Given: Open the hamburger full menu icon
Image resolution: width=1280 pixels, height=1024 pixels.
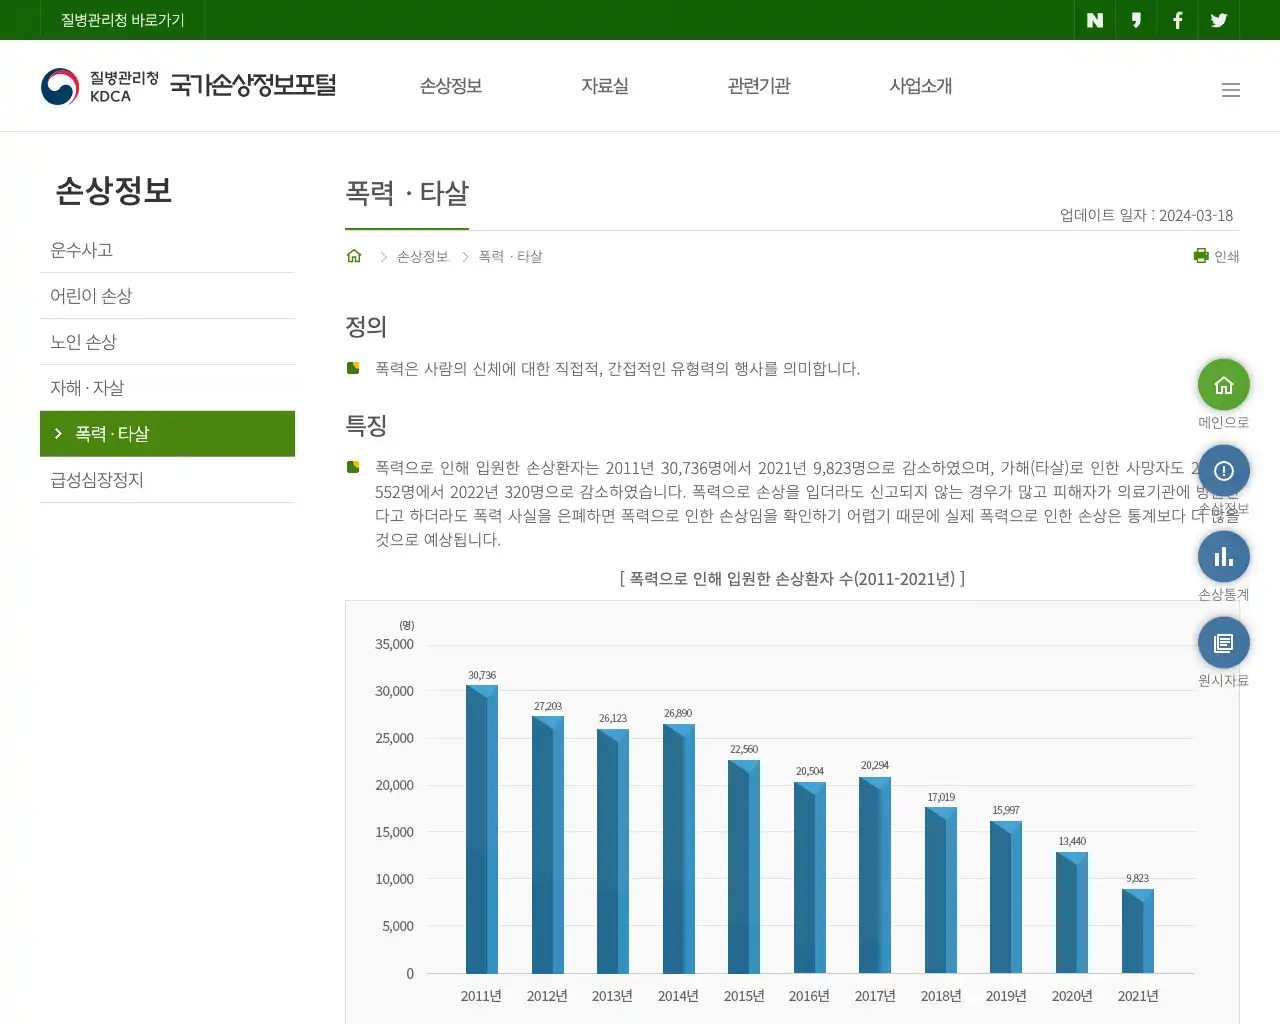Looking at the screenshot, I should click(1231, 90).
